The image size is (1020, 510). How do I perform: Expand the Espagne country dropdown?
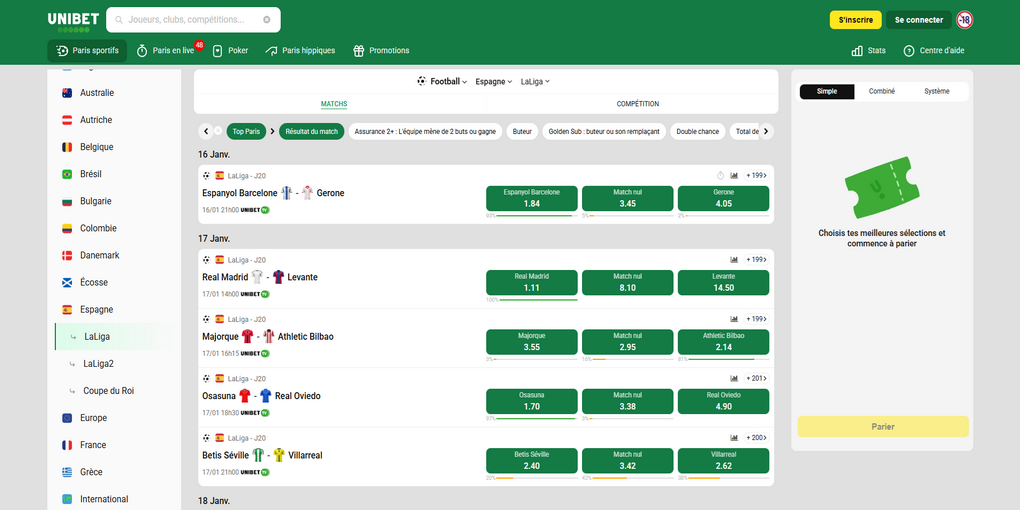tap(493, 81)
